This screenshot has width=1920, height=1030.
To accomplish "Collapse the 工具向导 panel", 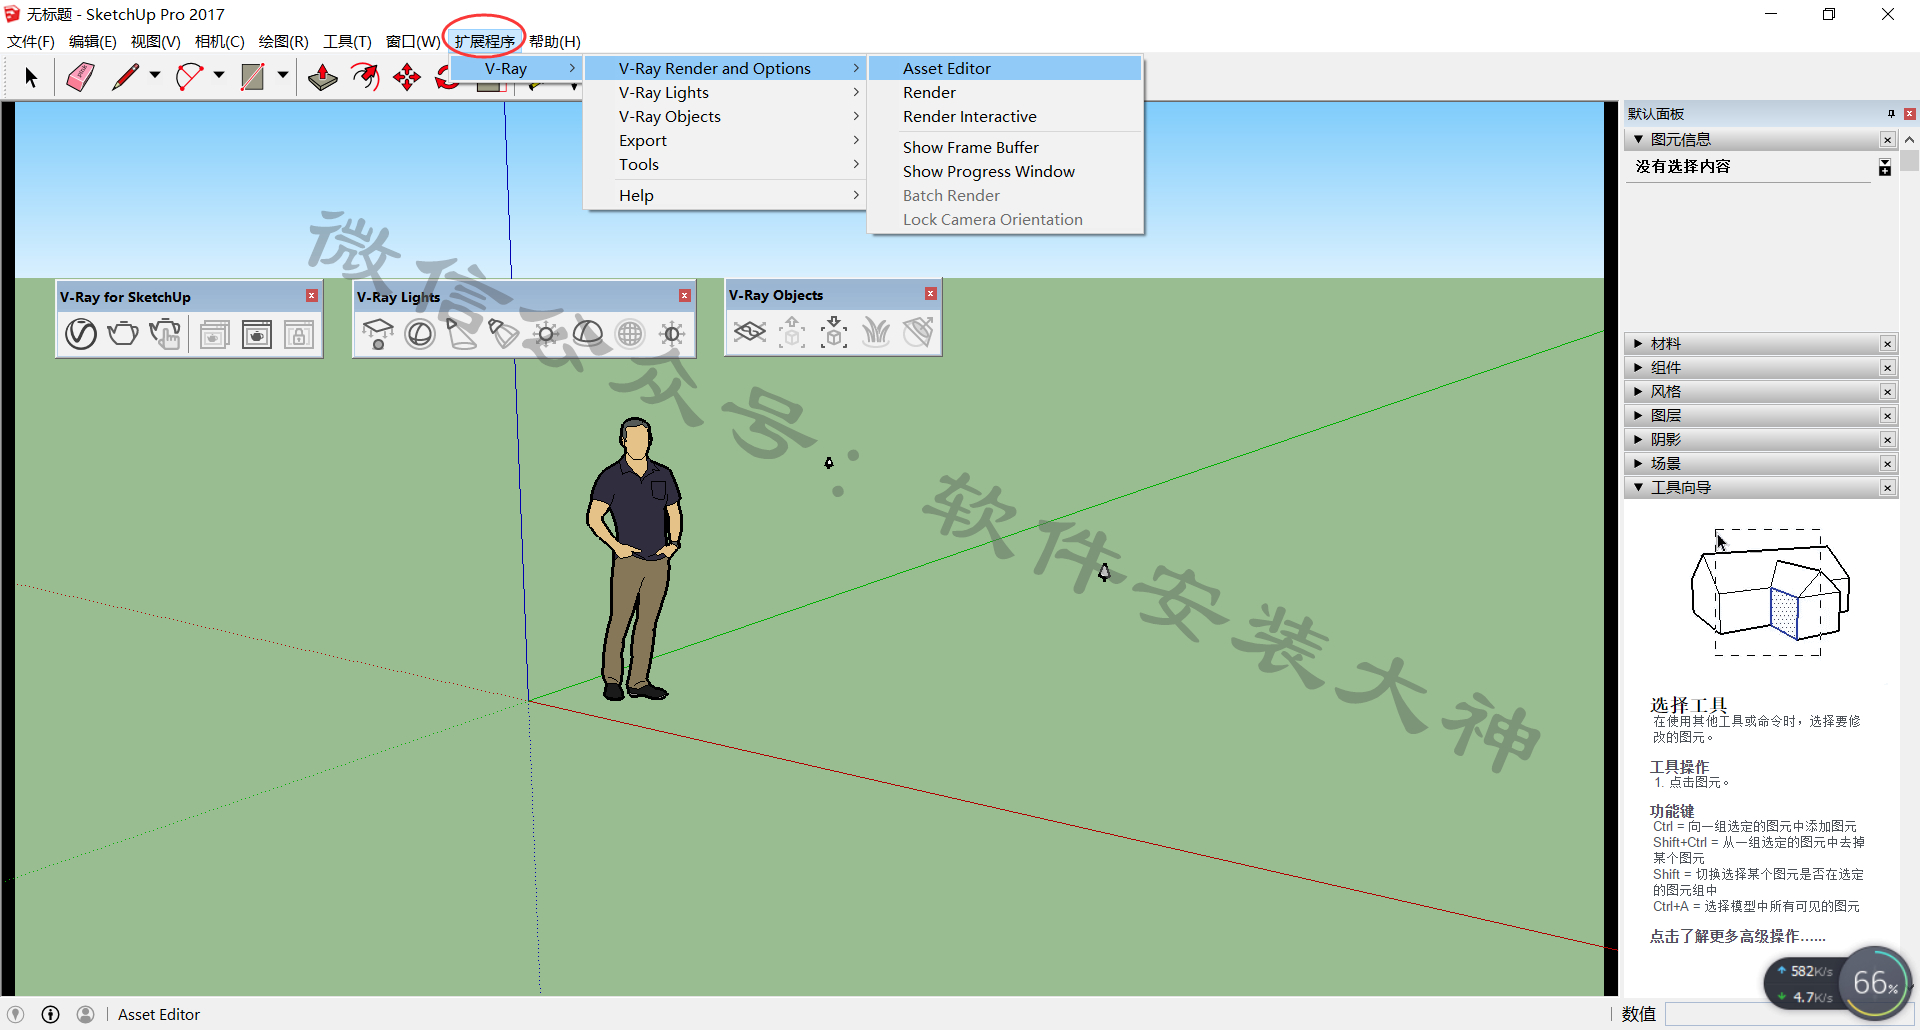I will tap(1638, 488).
